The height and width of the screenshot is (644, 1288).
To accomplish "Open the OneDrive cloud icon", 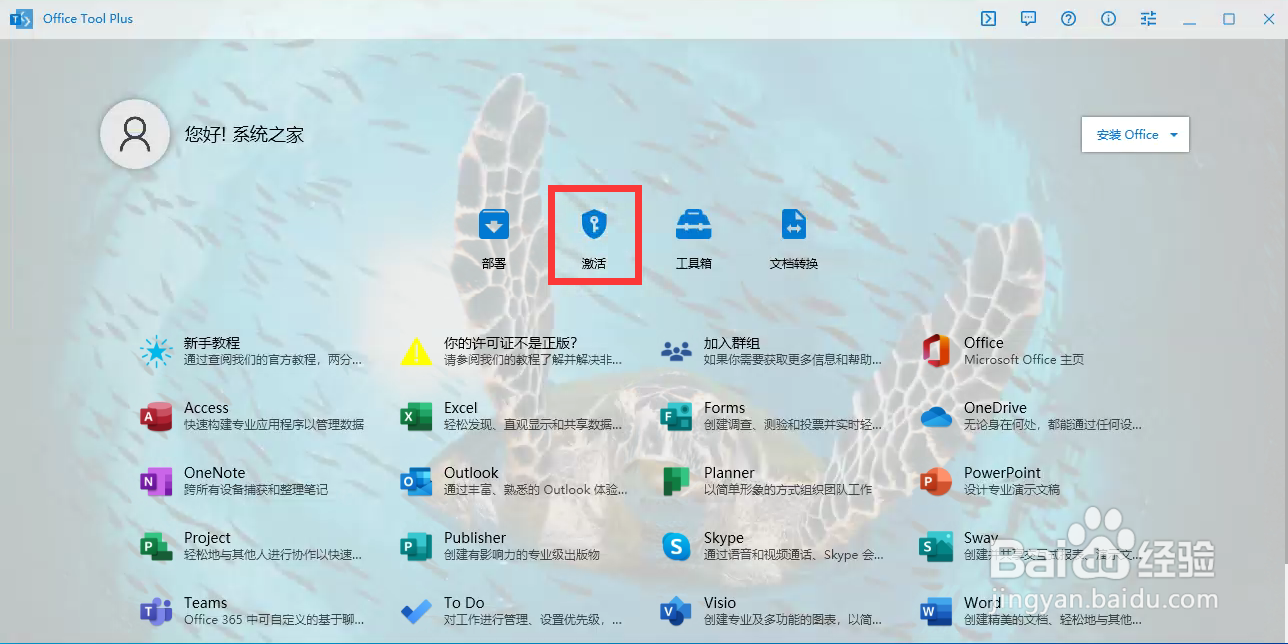I will [936, 417].
